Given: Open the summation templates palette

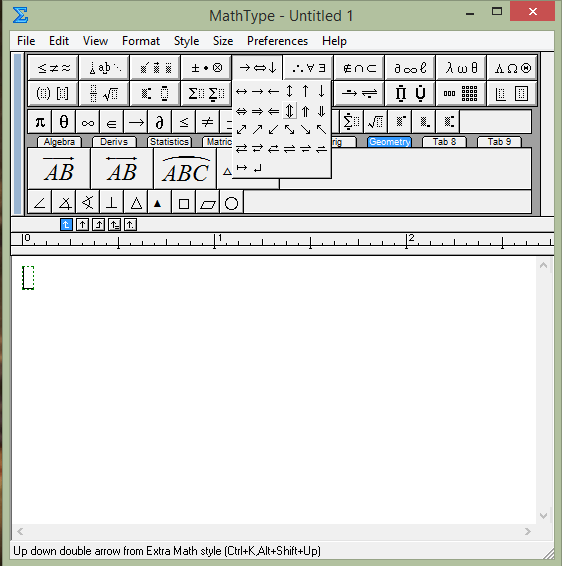Looking at the screenshot, I should pos(206,93).
